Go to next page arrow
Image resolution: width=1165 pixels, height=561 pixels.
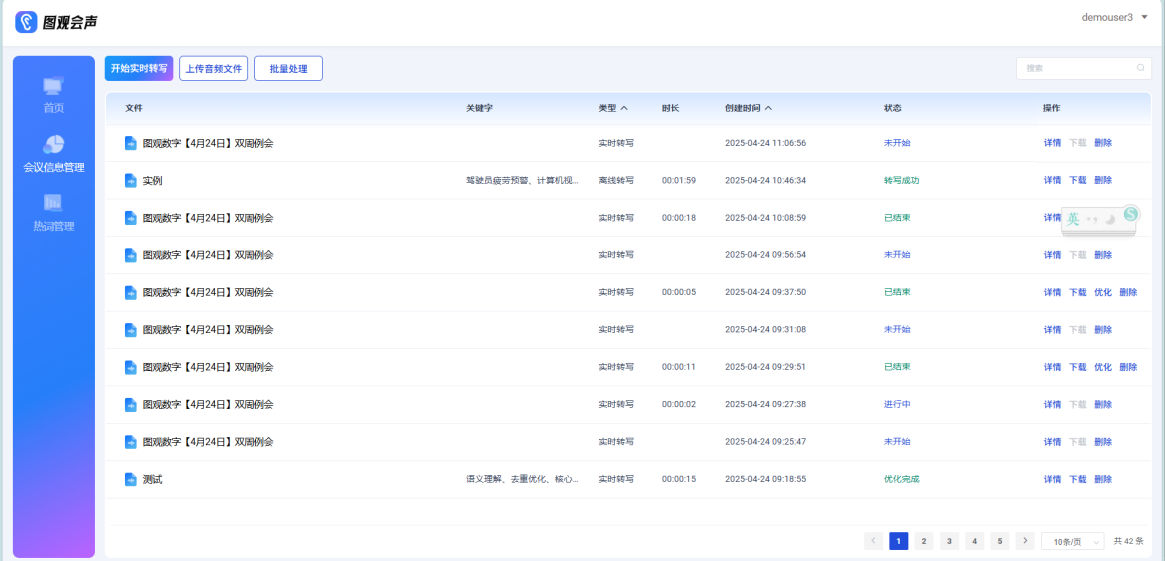click(x=1024, y=541)
